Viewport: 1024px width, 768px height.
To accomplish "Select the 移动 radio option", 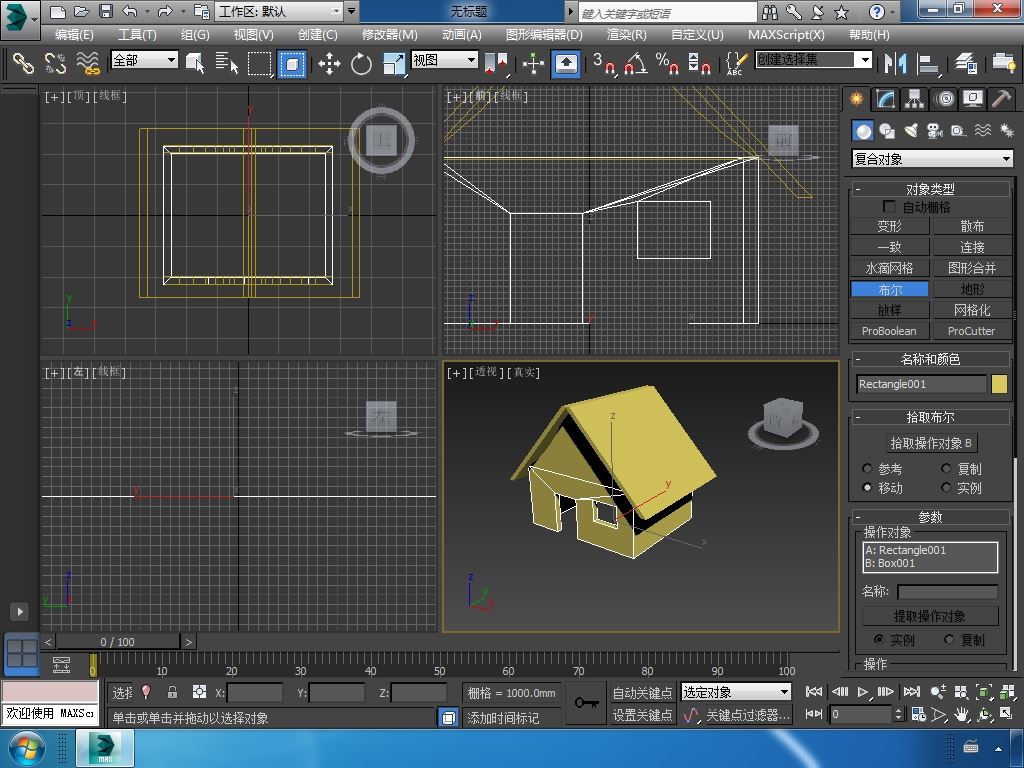I will (x=867, y=488).
